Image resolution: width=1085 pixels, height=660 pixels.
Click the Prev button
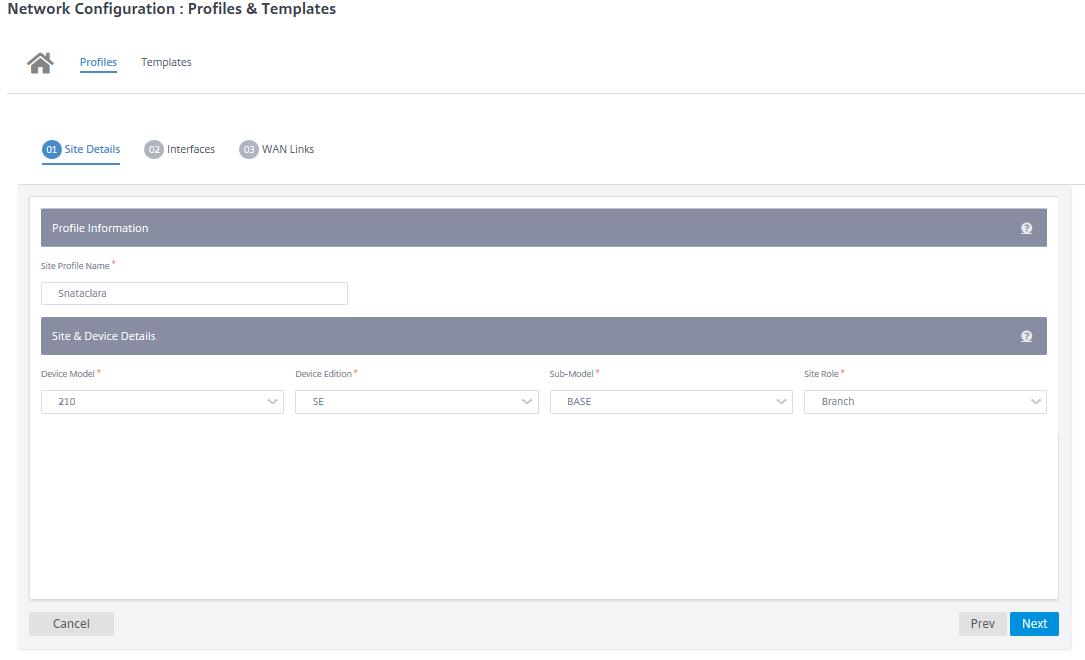(x=983, y=624)
